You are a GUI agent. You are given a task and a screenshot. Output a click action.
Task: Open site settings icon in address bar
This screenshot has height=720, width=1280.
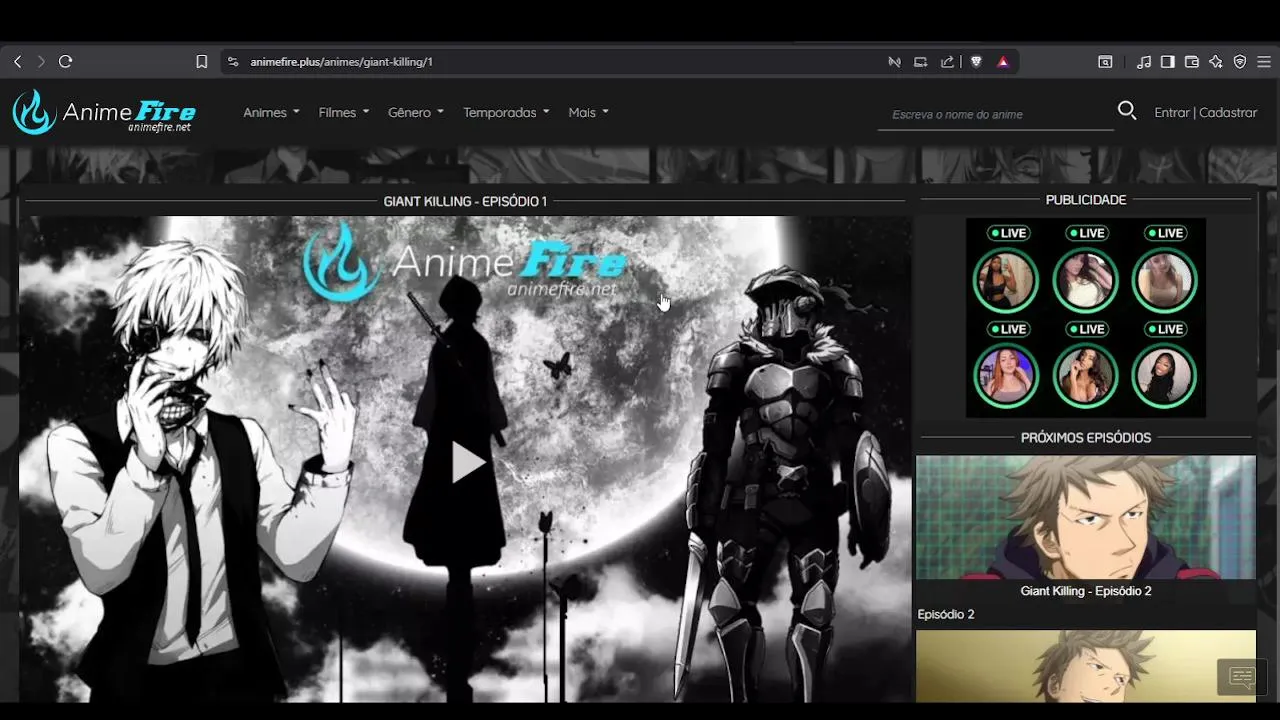point(233,62)
